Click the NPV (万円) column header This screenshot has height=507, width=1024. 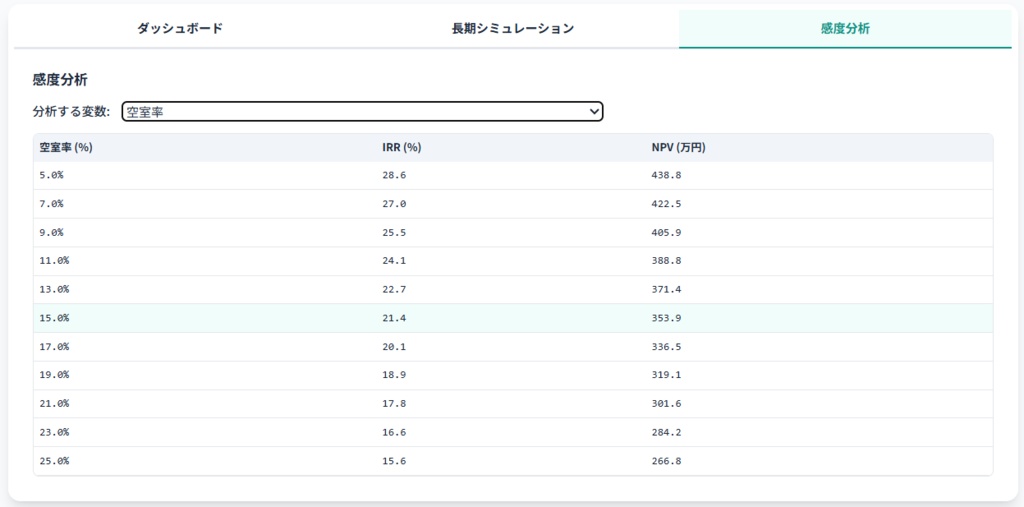[678, 147]
